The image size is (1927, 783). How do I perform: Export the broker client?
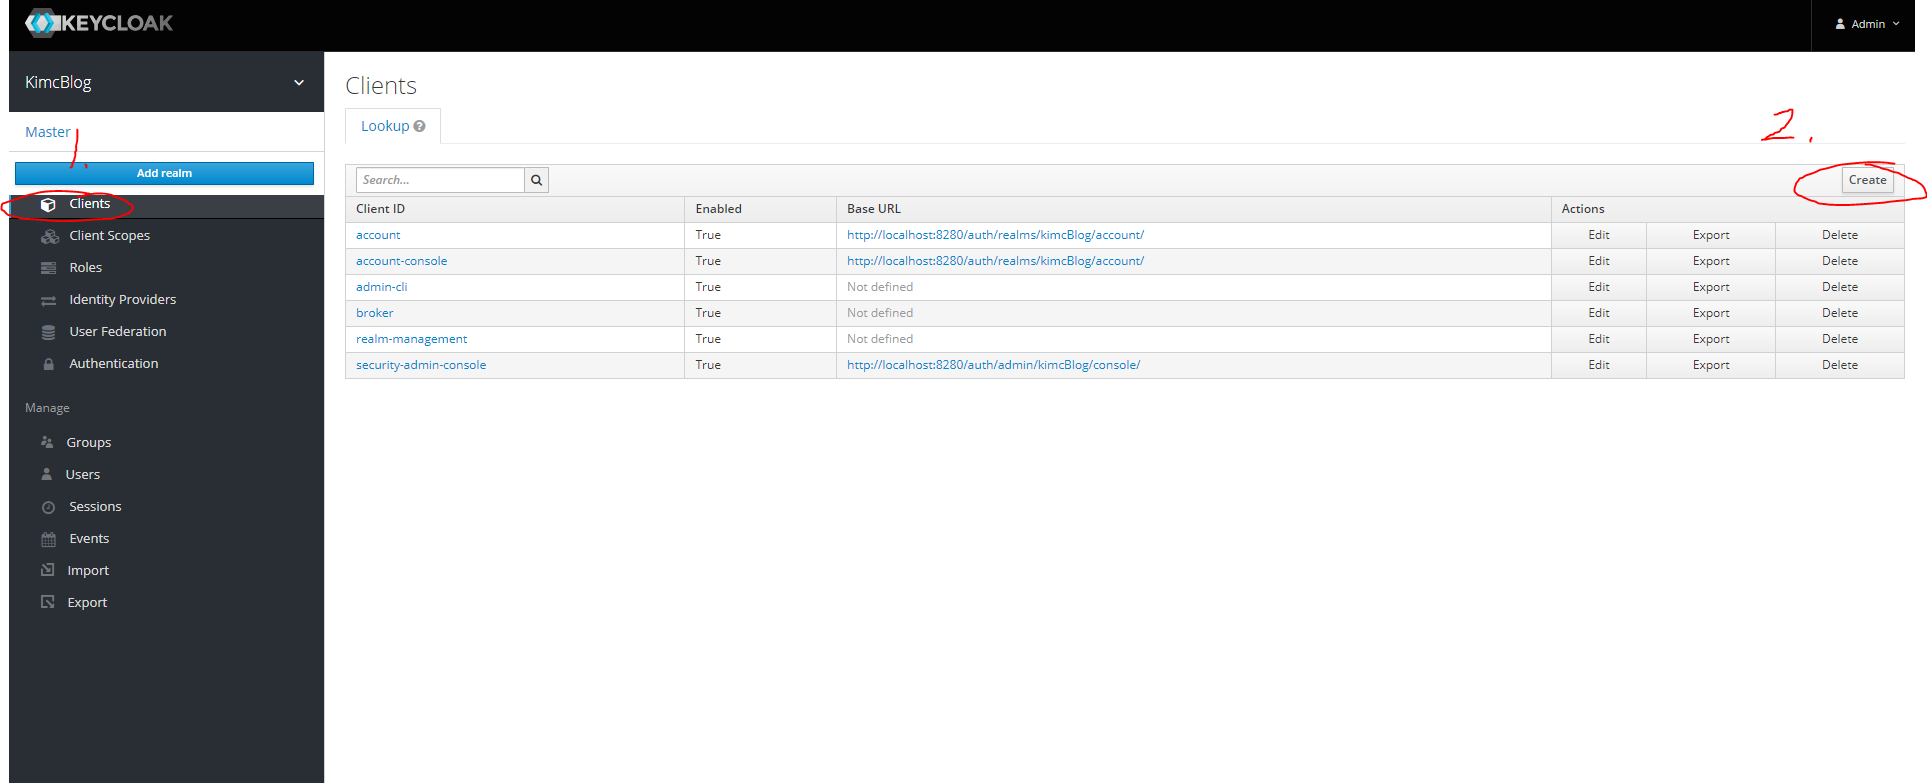click(1711, 313)
